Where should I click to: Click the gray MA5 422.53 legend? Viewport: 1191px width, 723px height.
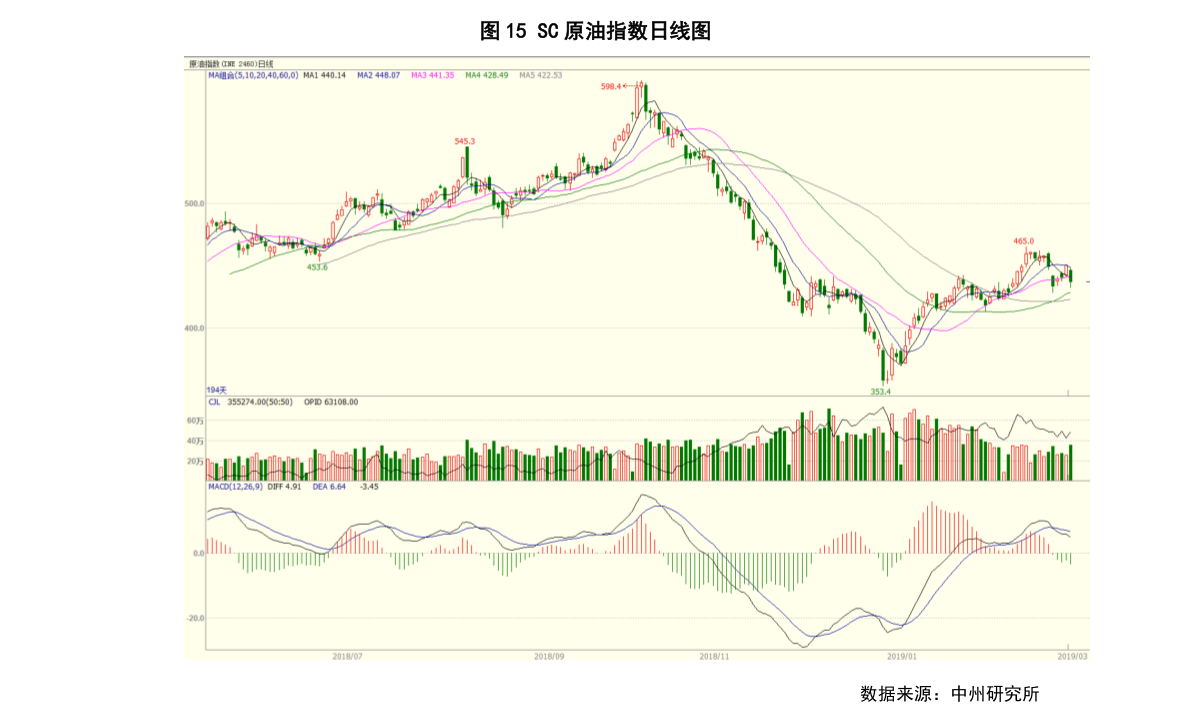(x=540, y=76)
